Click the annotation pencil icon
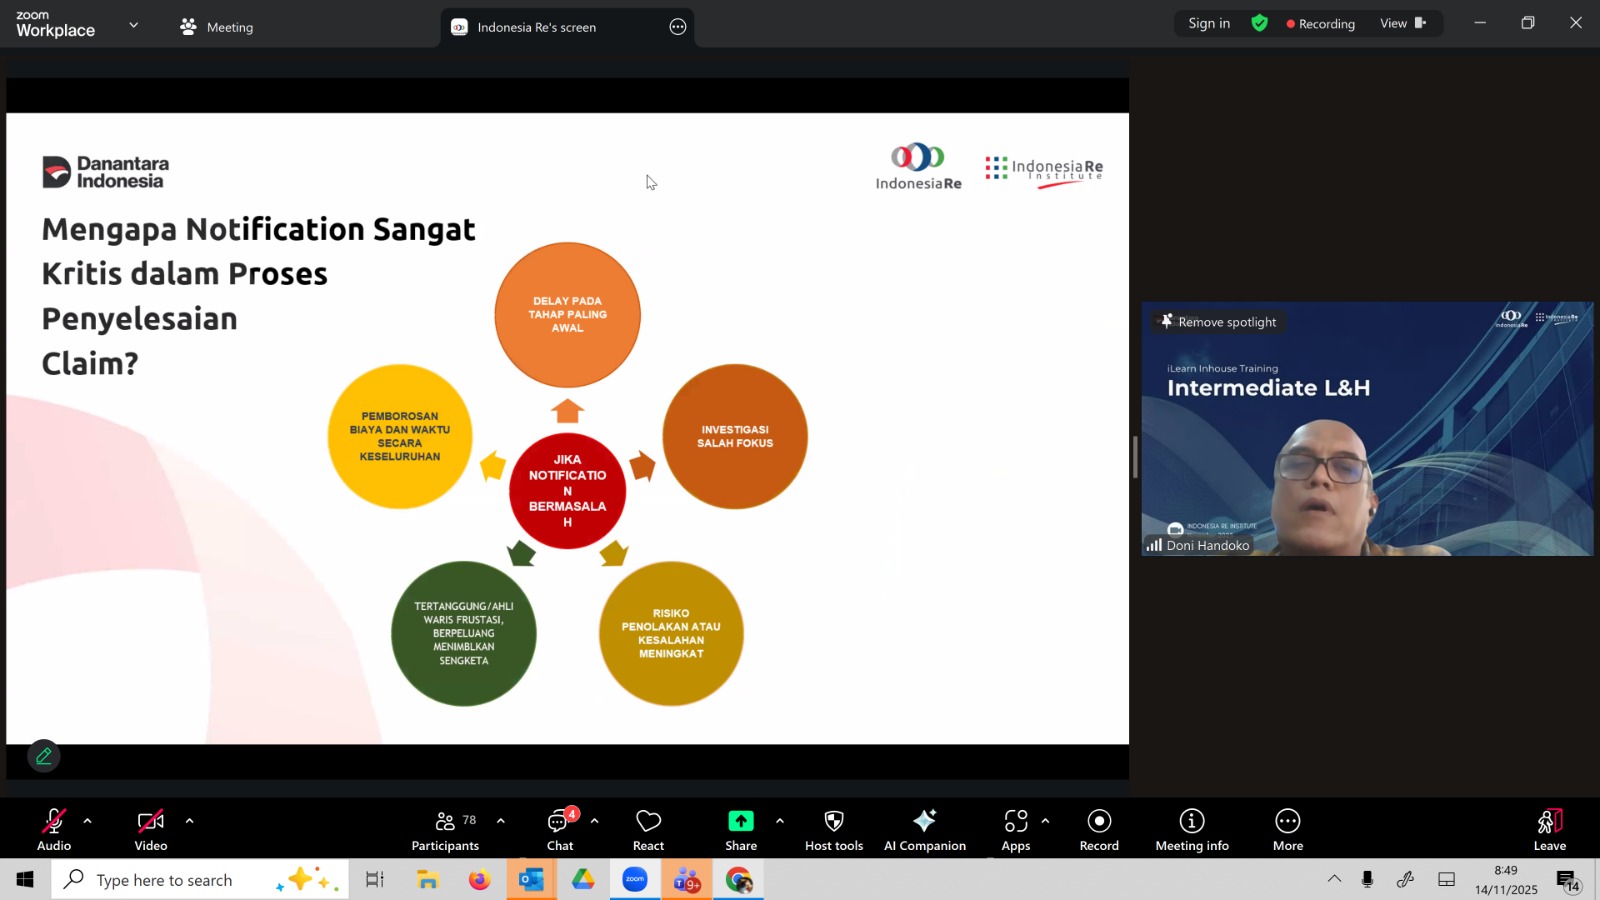The image size is (1600, 900). pyautogui.click(x=44, y=756)
